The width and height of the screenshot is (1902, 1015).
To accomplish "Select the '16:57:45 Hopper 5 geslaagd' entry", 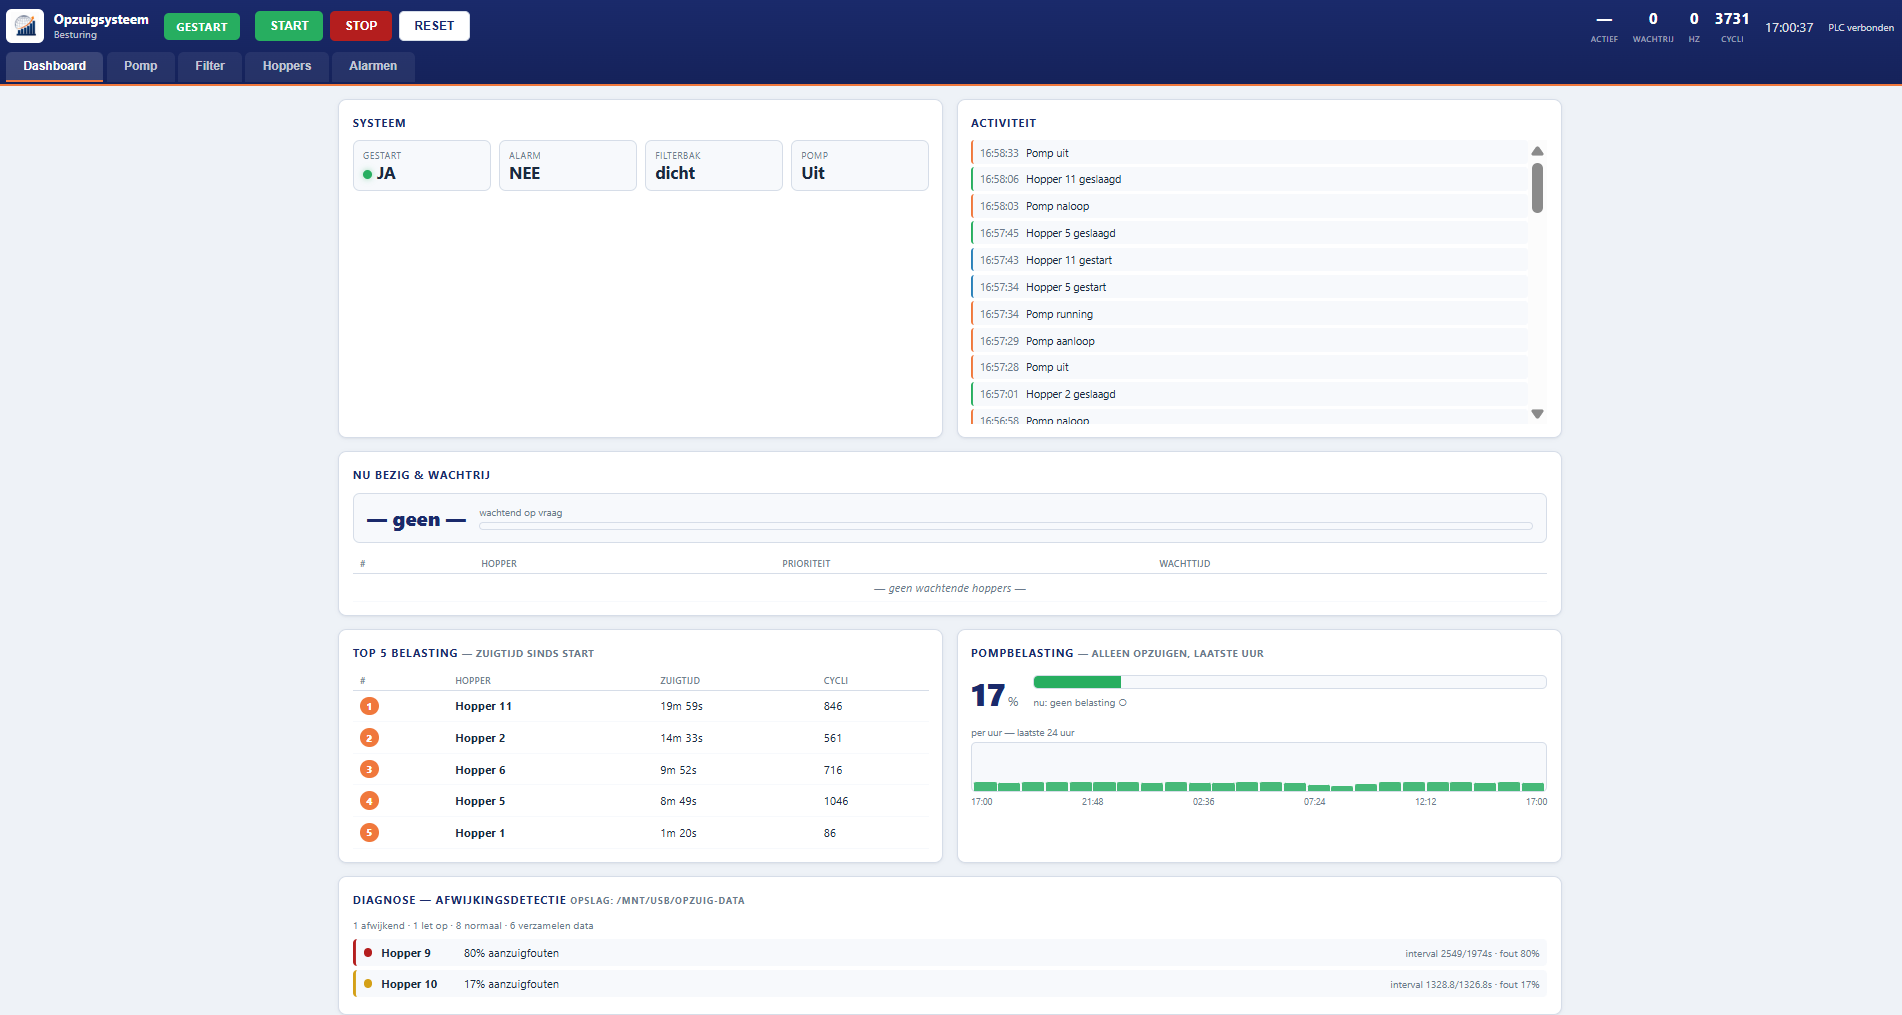I will pyautogui.click(x=1249, y=233).
